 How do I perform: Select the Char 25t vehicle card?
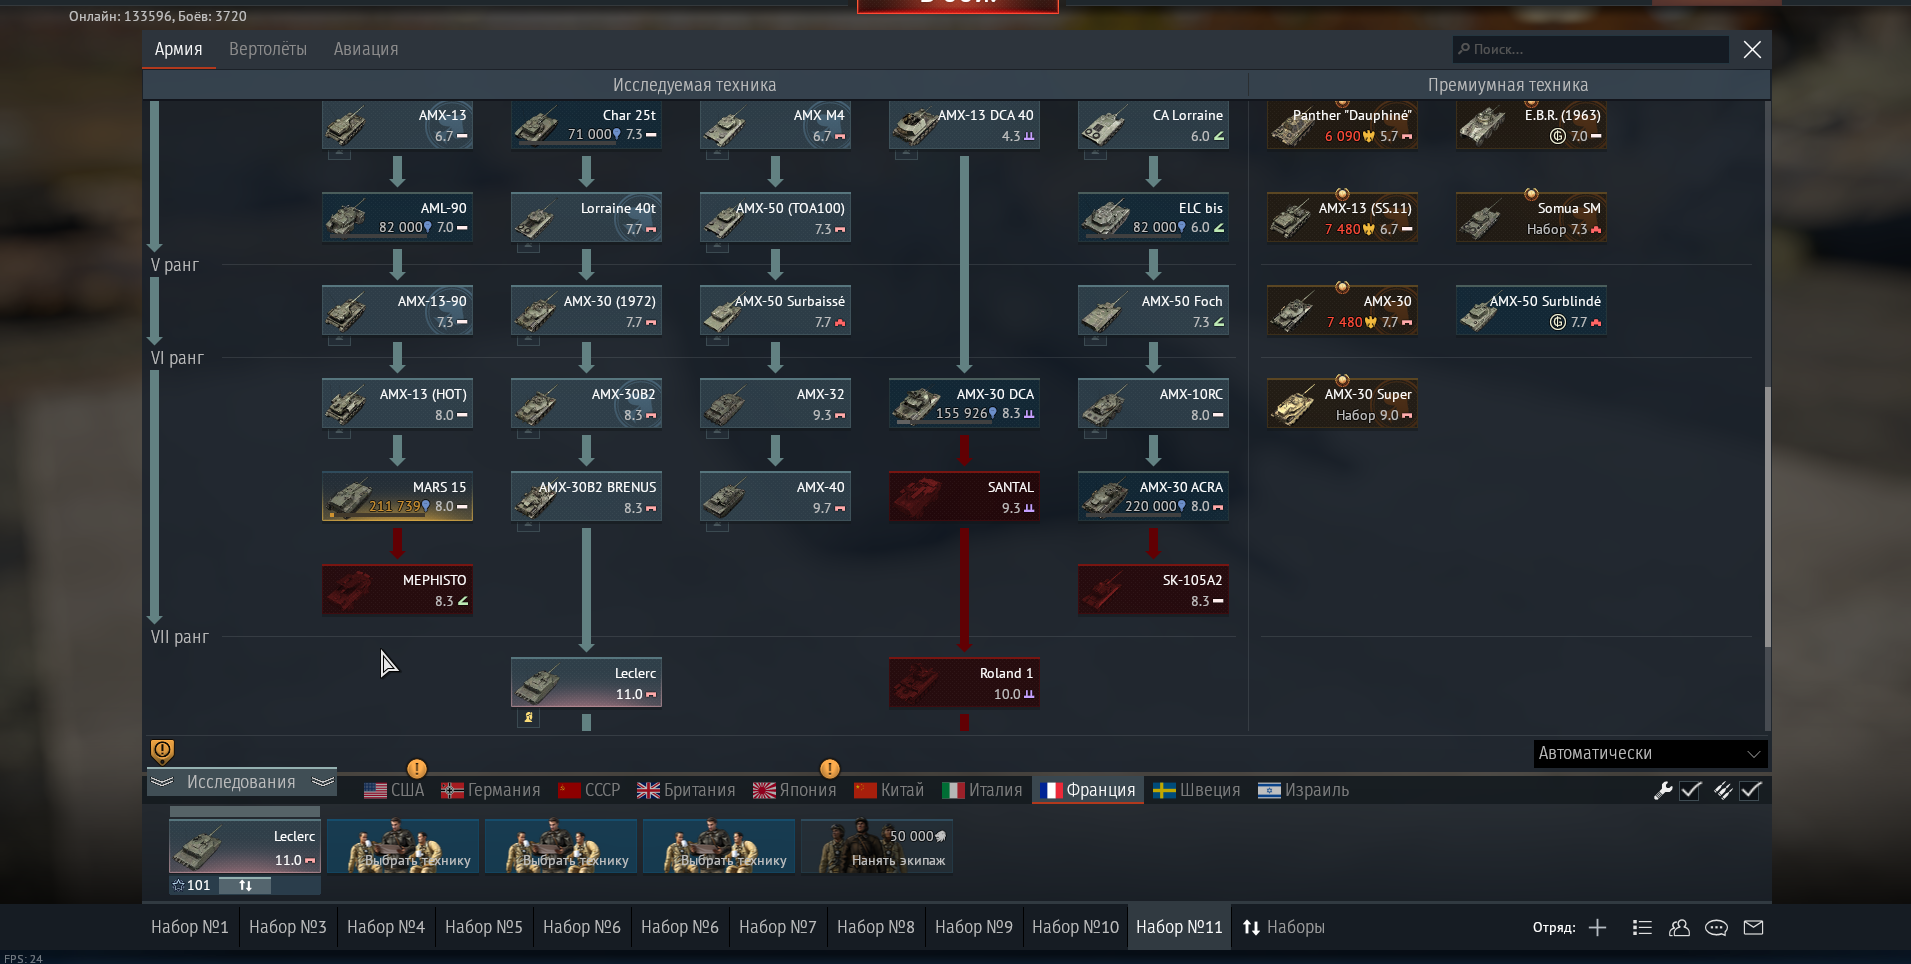(586, 125)
